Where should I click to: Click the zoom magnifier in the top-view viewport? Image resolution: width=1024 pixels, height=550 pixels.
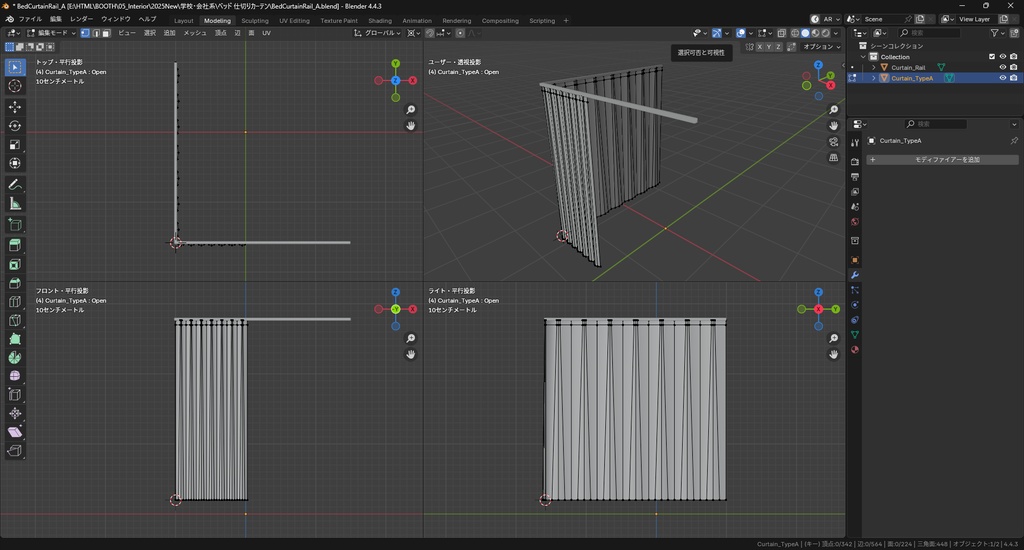click(x=411, y=110)
